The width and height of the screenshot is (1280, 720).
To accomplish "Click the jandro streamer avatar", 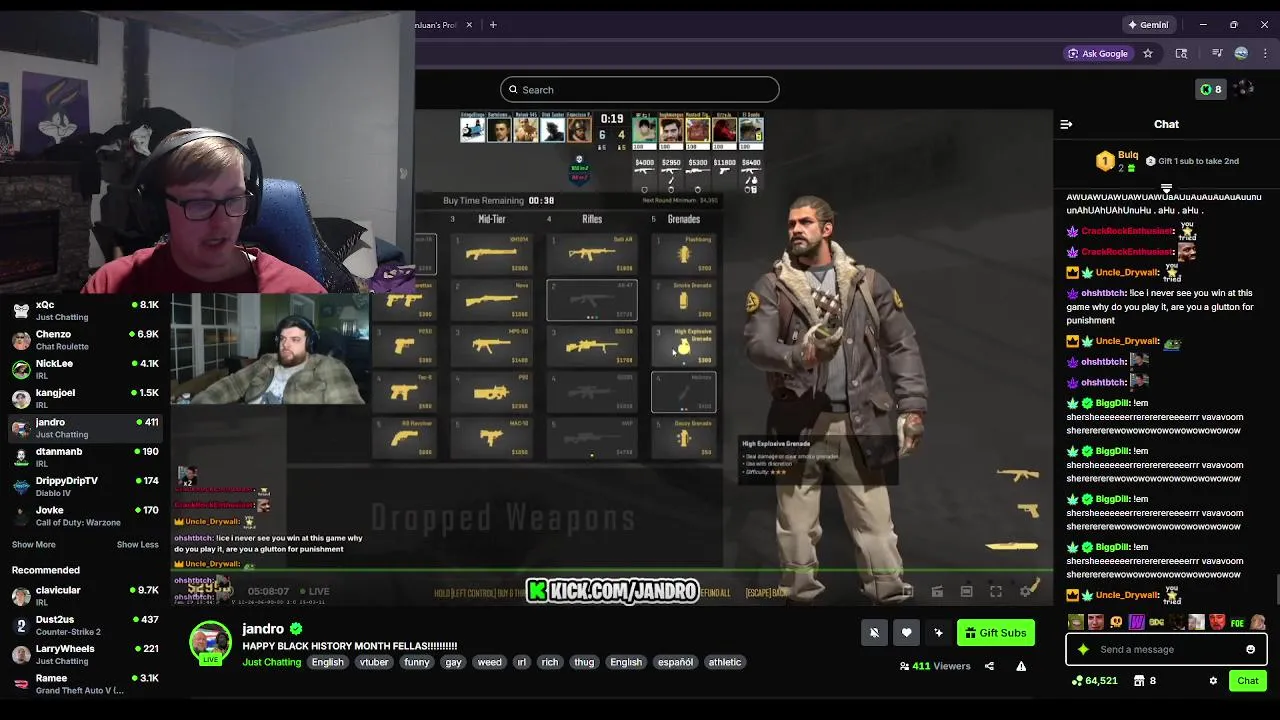I will click(210, 642).
